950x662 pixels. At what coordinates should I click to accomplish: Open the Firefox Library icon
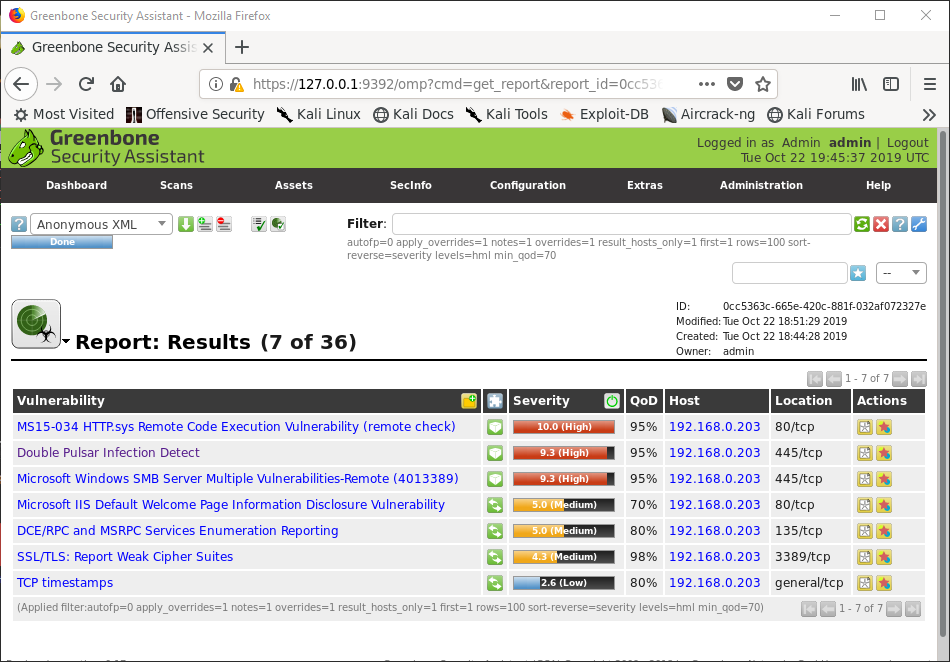pos(859,84)
